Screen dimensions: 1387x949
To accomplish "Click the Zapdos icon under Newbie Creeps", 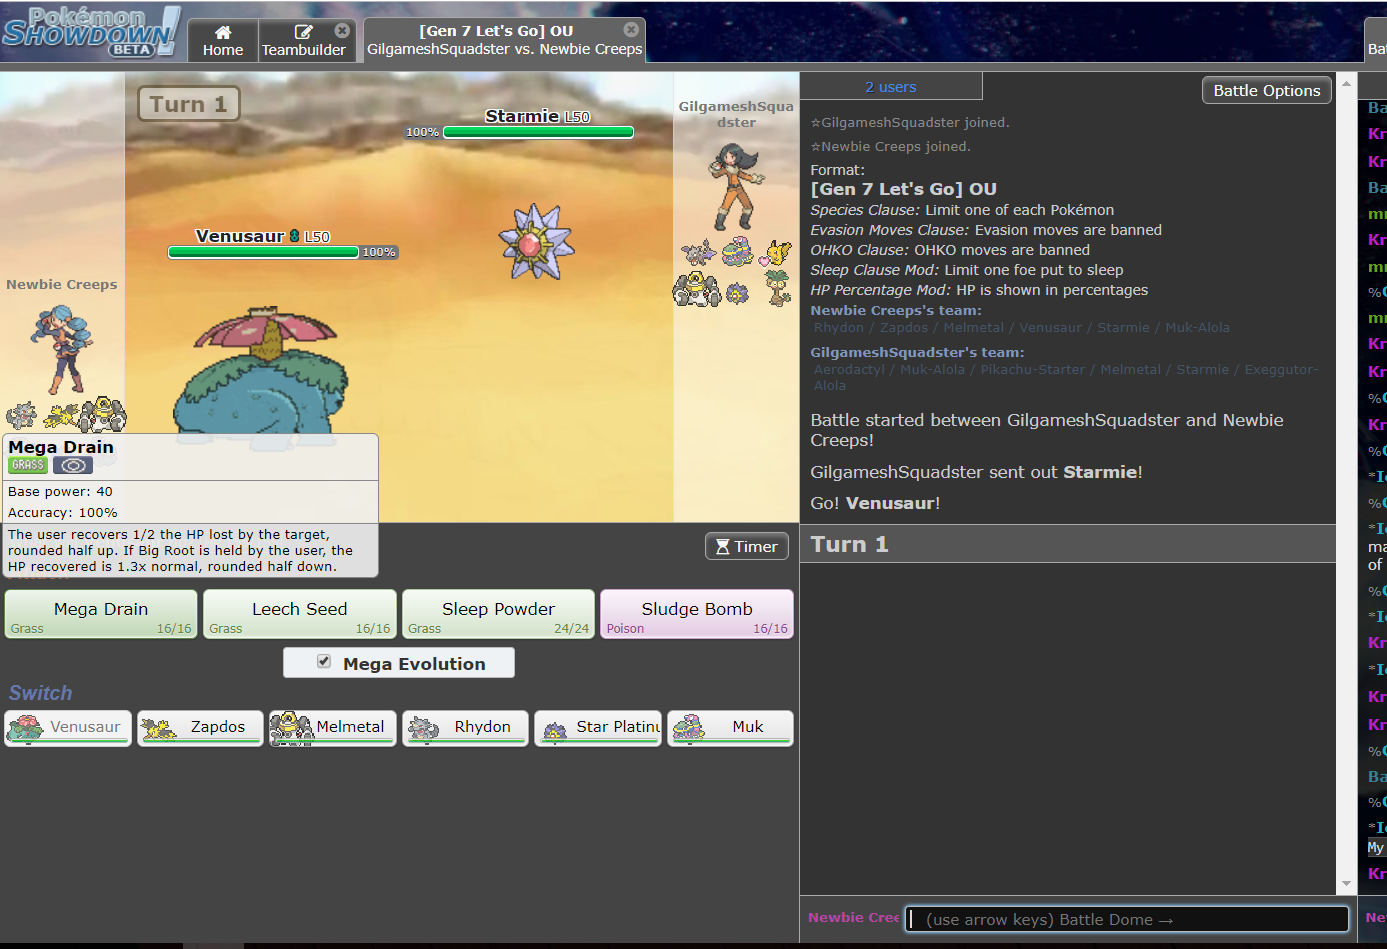I will tap(61, 414).
